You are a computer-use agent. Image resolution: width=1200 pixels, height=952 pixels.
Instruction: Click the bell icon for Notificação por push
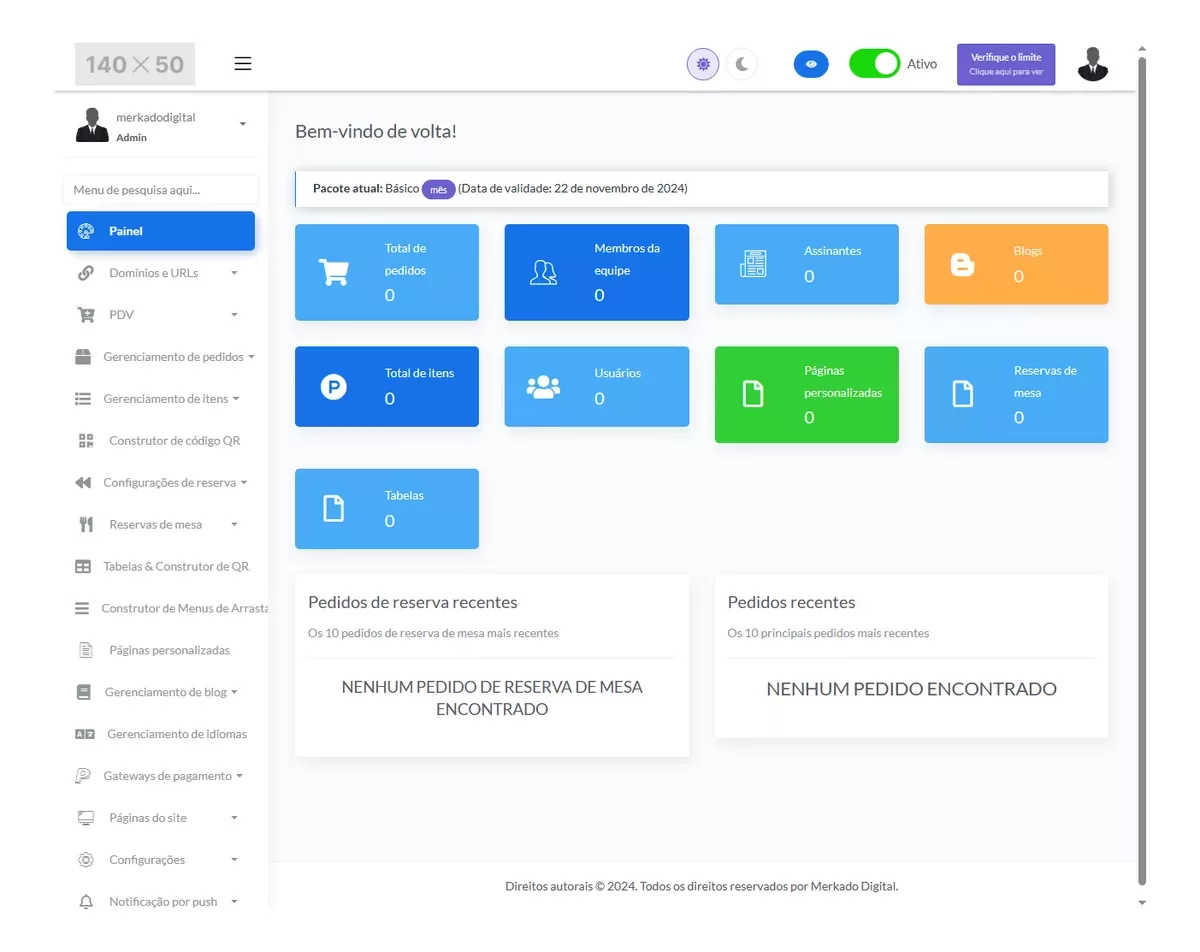86,902
